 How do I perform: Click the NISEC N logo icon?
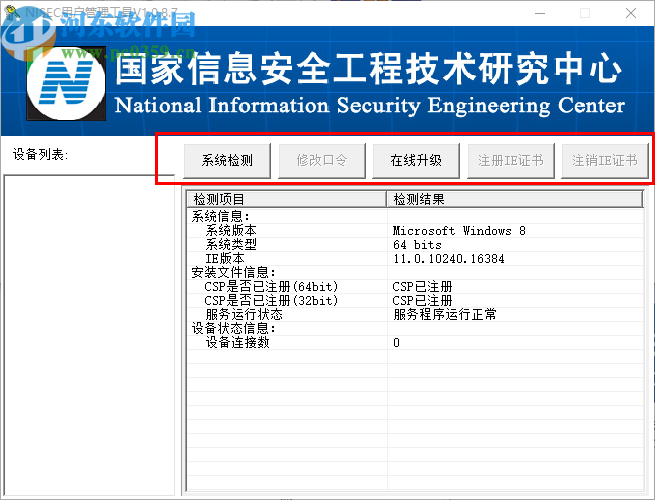coord(66,83)
